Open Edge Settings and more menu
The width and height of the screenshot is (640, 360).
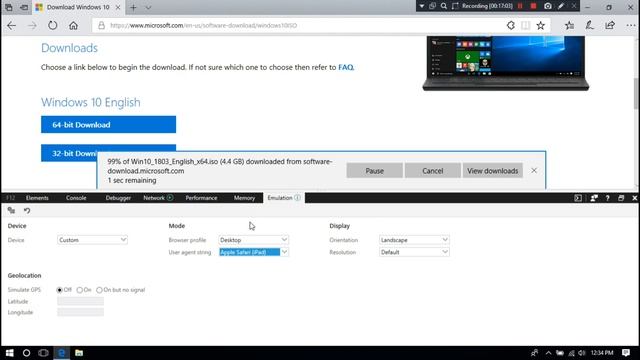(x=631, y=25)
